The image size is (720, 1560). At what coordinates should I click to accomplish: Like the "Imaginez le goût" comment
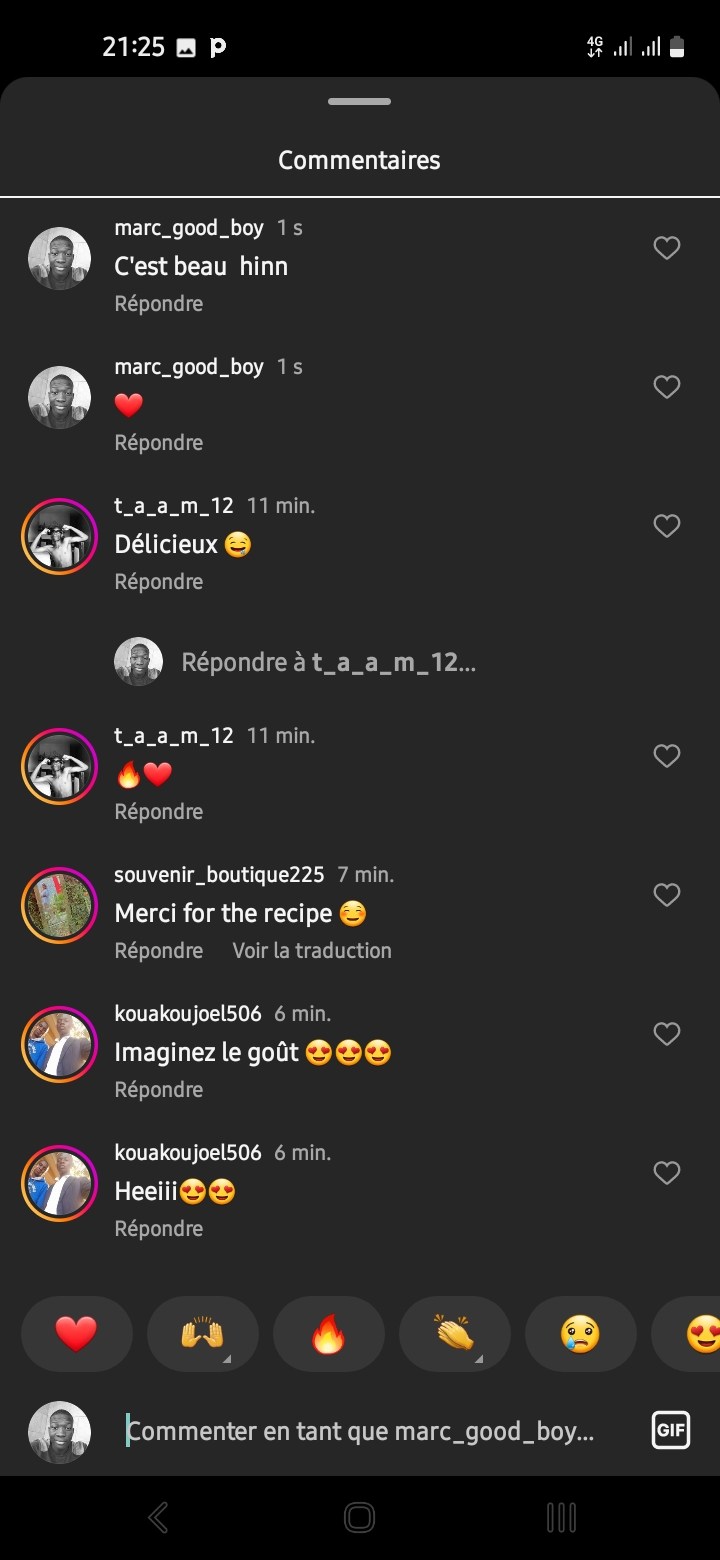pos(666,1034)
